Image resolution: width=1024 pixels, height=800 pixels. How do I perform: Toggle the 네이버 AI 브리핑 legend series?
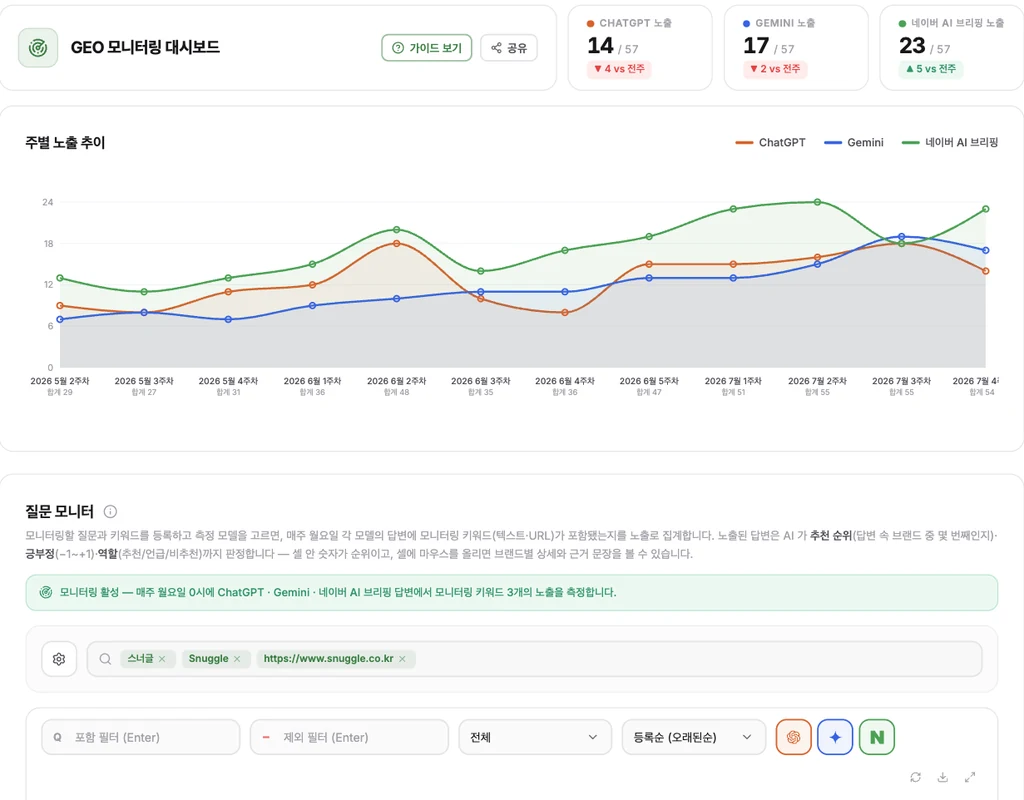point(950,142)
